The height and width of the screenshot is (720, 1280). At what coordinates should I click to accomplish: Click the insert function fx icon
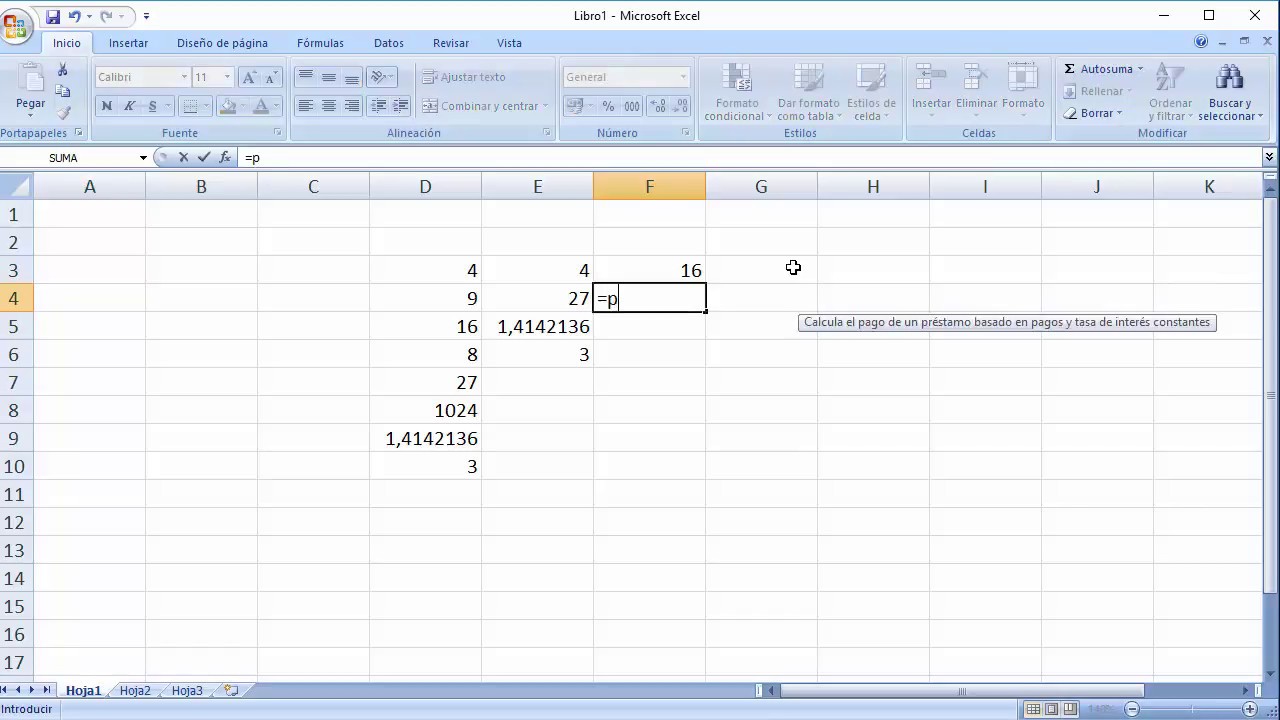tap(225, 157)
